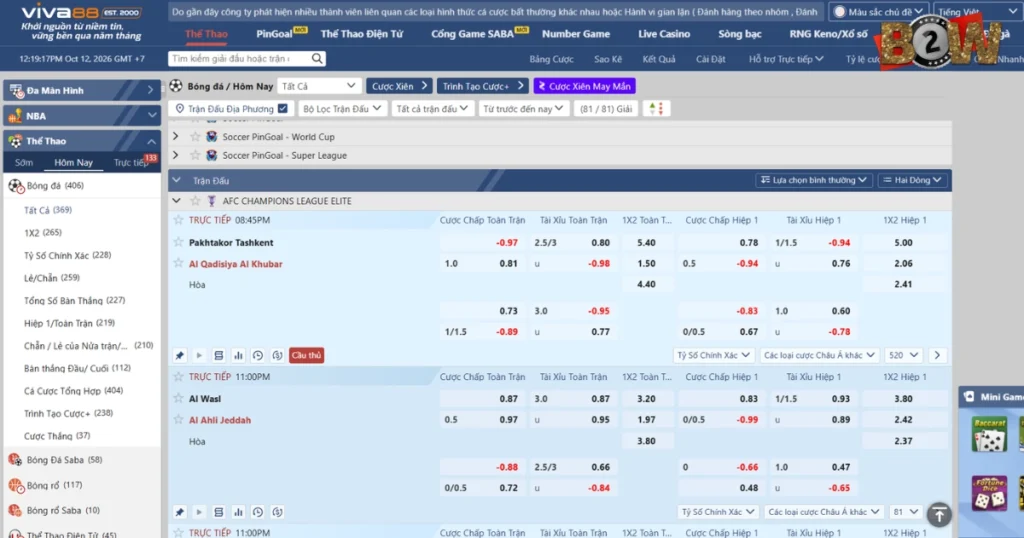
Task: Click next-page arrow beside 520 dropdown
Action: coord(937,355)
